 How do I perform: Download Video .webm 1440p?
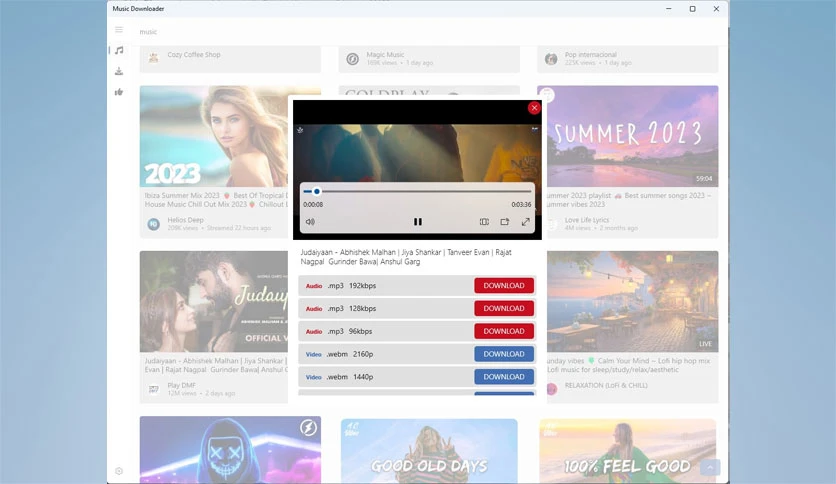click(x=504, y=377)
